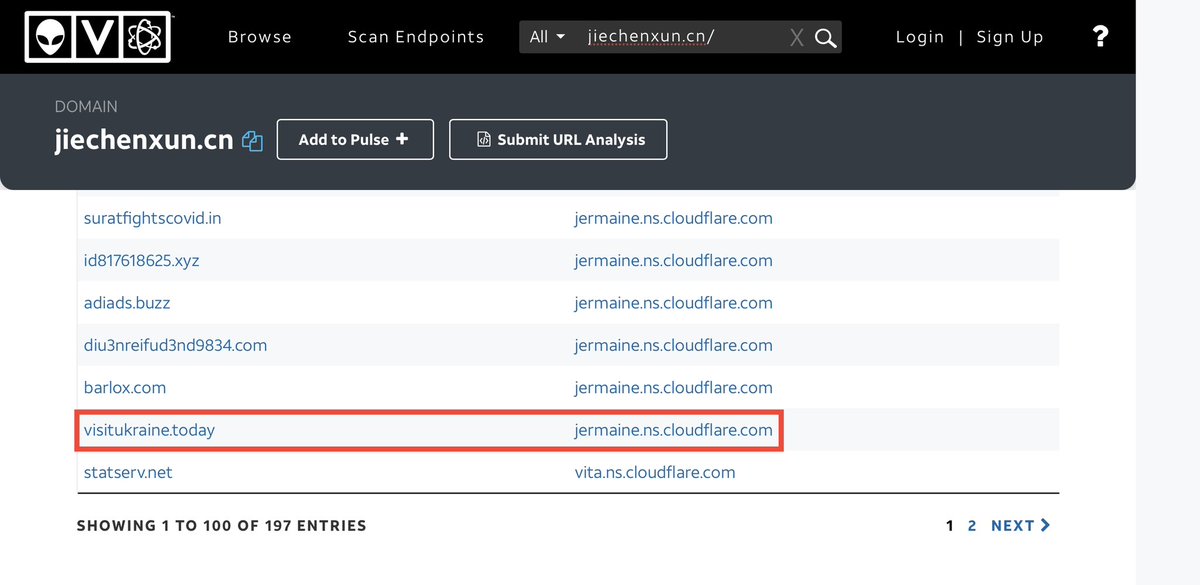Click the AlienVault OTX logo
Image resolution: width=1200 pixels, height=585 pixels.
click(x=98, y=37)
